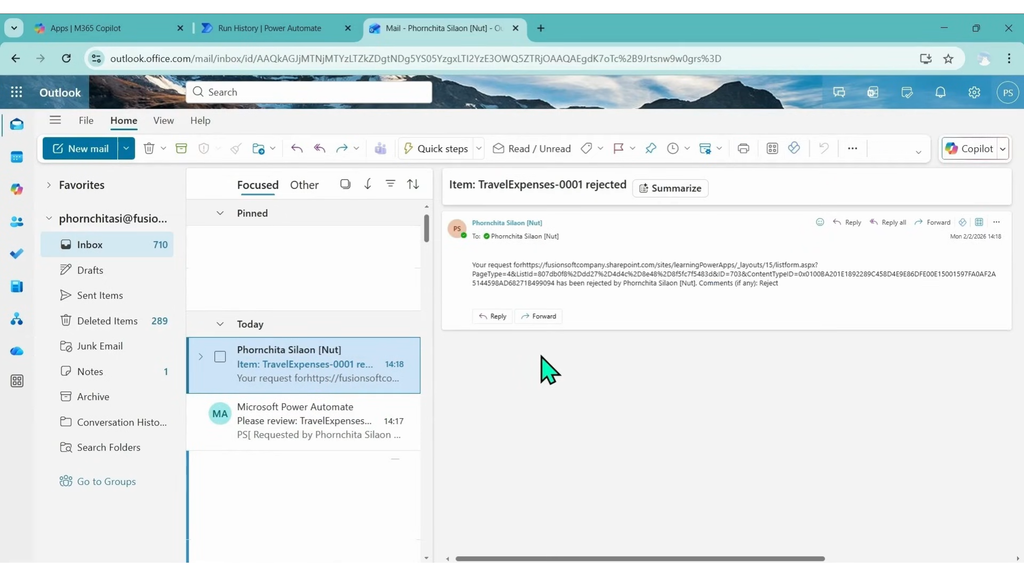Open To Do checkmark app in rail

[x=17, y=253]
